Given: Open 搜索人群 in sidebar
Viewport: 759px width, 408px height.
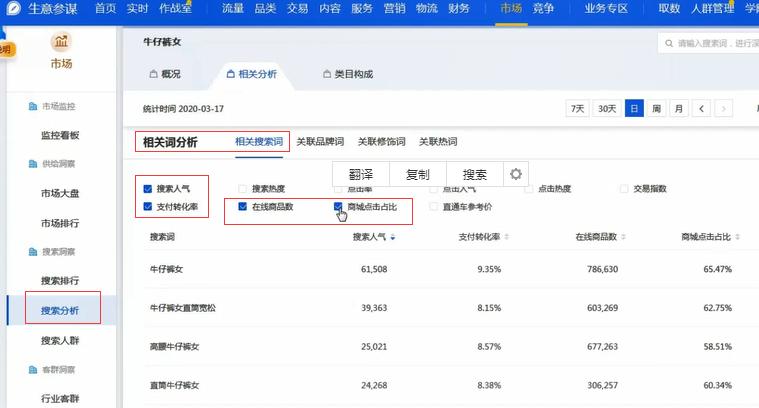Looking at the screenshot, I should pyautogui.click(x=60, y=341).
